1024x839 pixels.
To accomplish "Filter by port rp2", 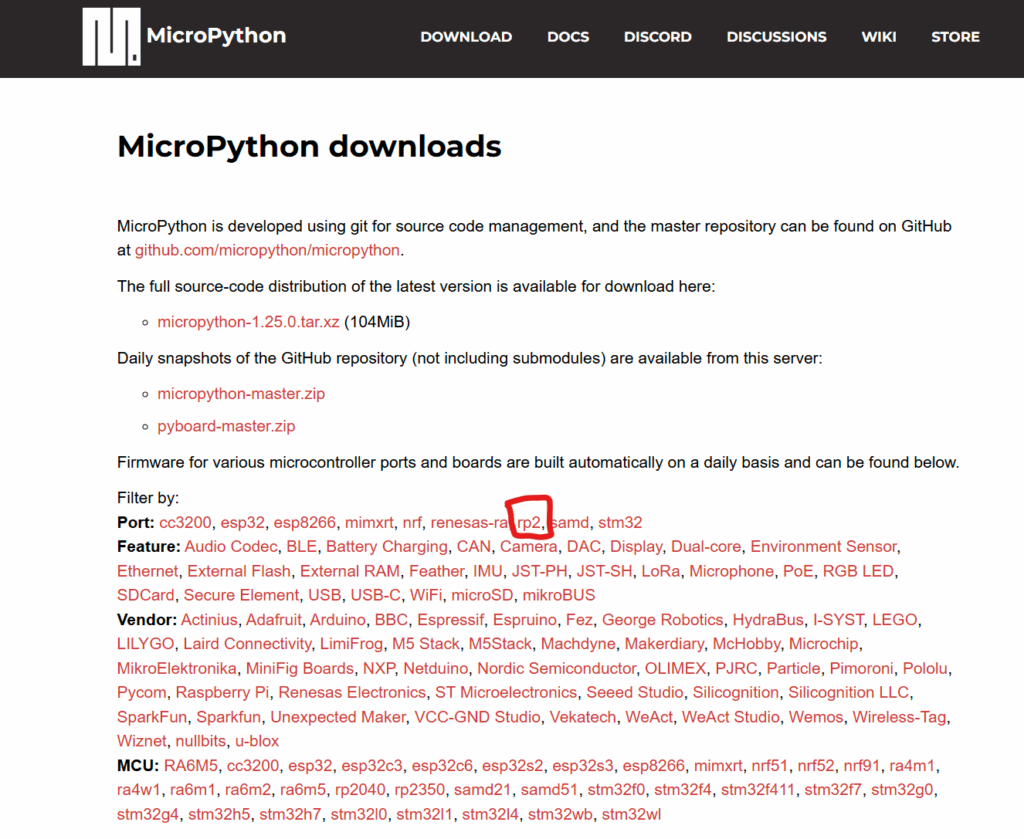I will [529, 522].
